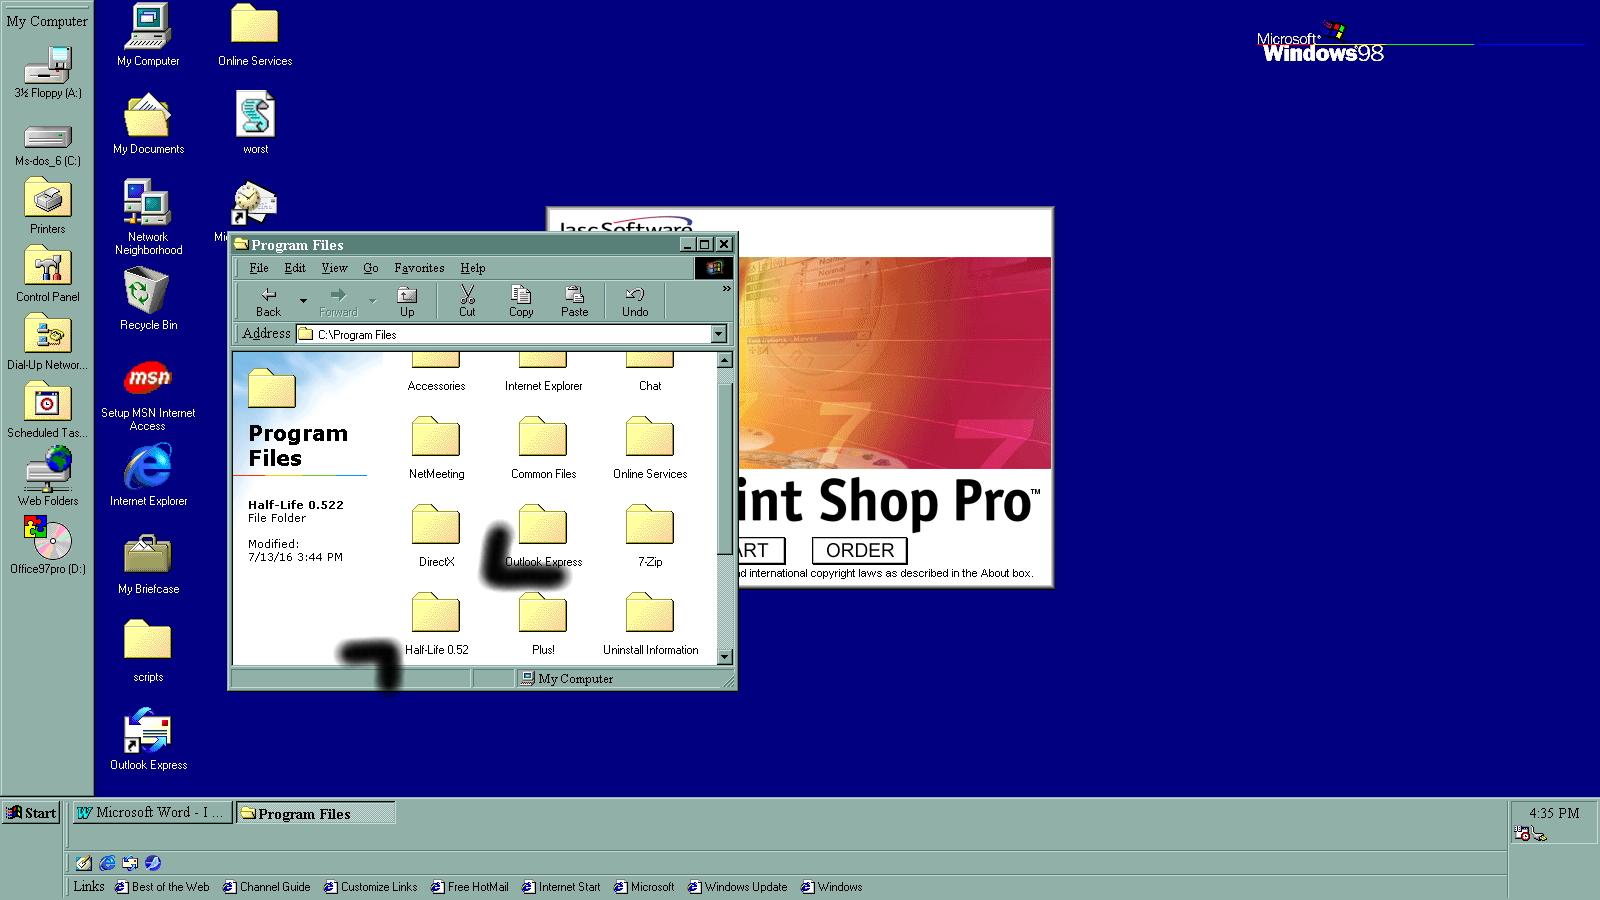Click scroll up arrow in Program Files
The width and height of the screenshot is (1600, 900).
point(725,360)
